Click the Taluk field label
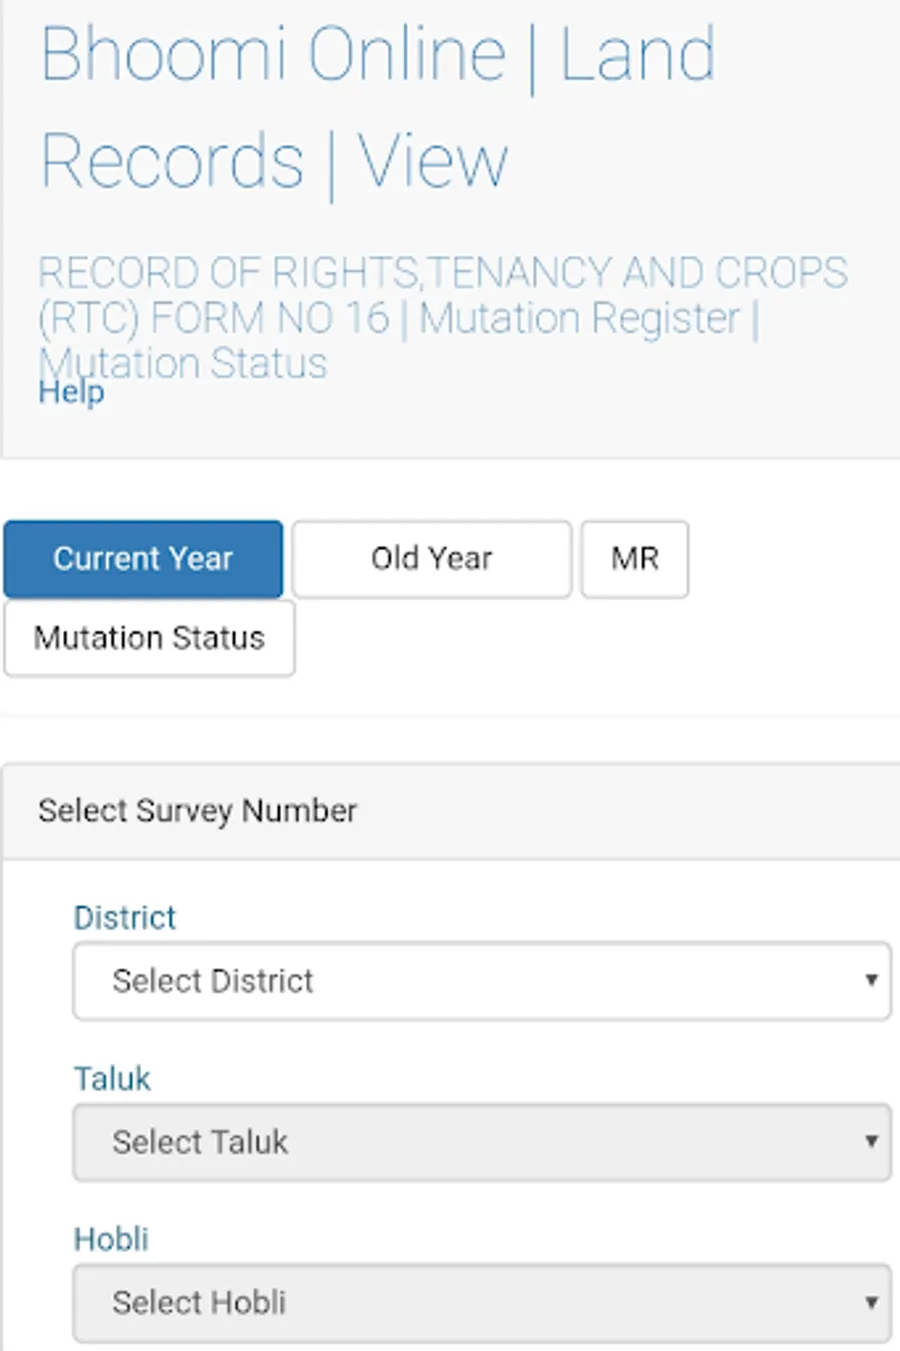Screen dimensions: 900x1351 pos(112,1079)
